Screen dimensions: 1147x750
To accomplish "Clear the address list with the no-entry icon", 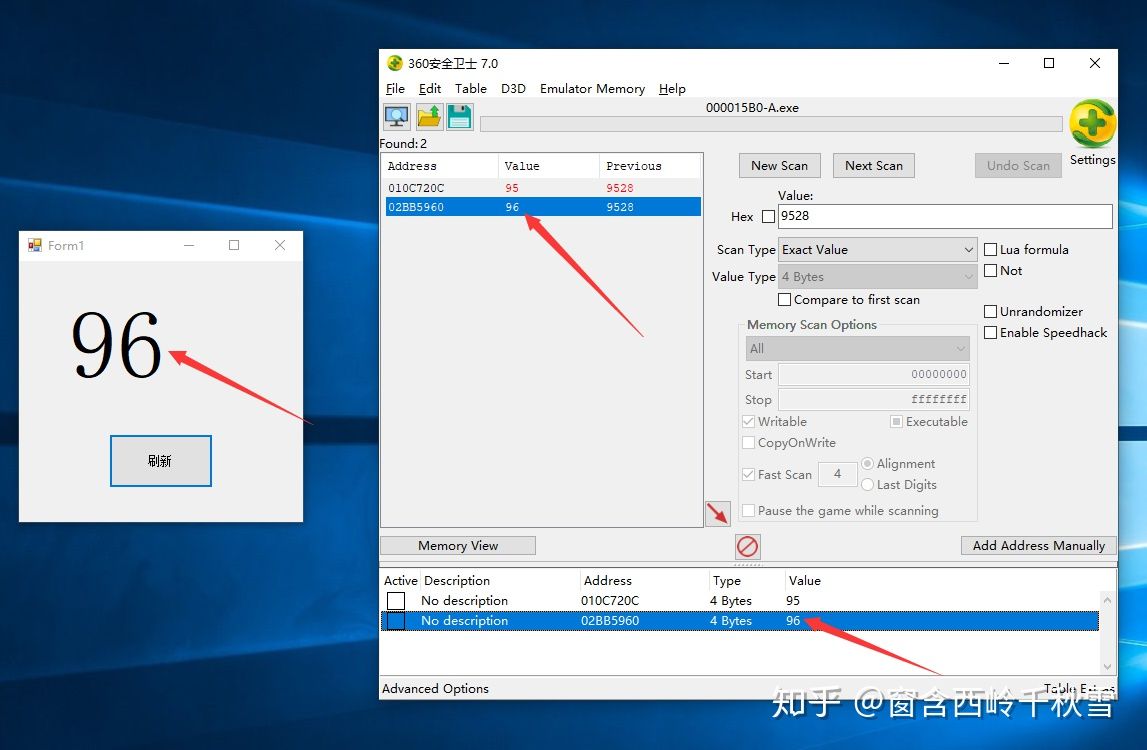I will point(747,547).
